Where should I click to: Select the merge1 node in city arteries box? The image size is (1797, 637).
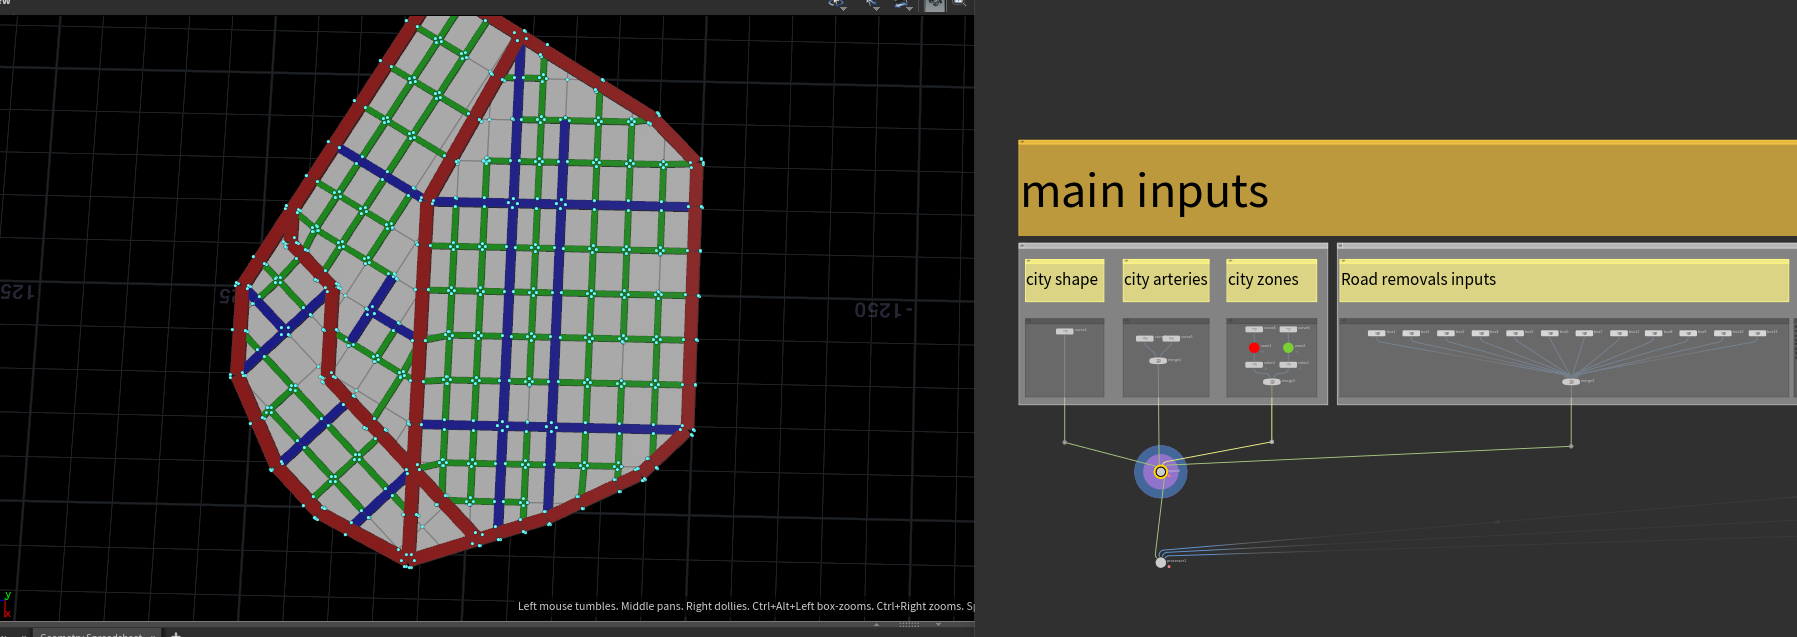point(1158,361)
